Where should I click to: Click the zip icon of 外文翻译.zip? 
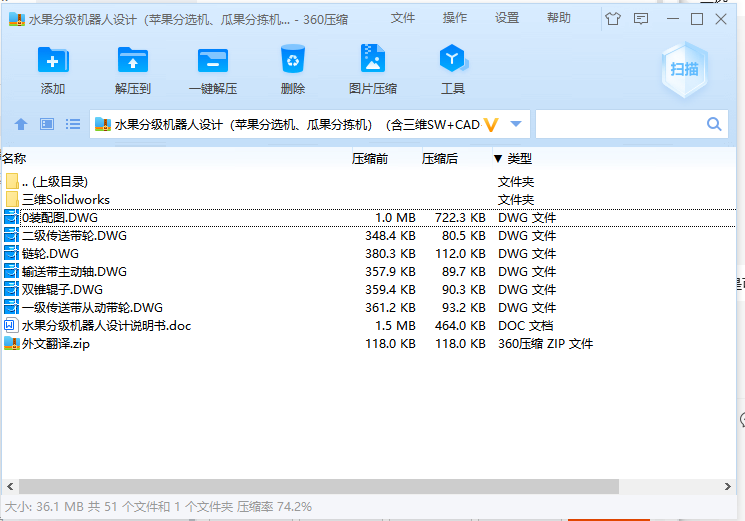[11, 344]
